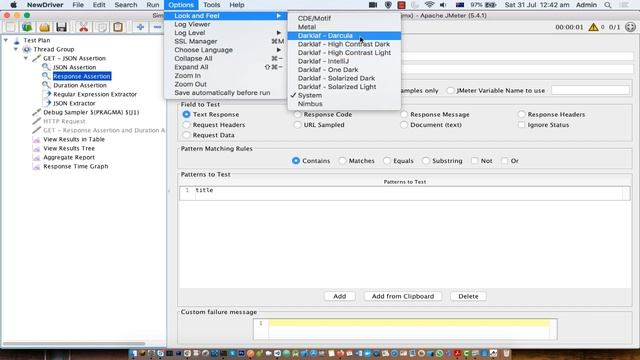The width and height of the screenshot is (640, 360).
Task: Click the Paste clipboard toolbar icon
Action: click(118, 27)
